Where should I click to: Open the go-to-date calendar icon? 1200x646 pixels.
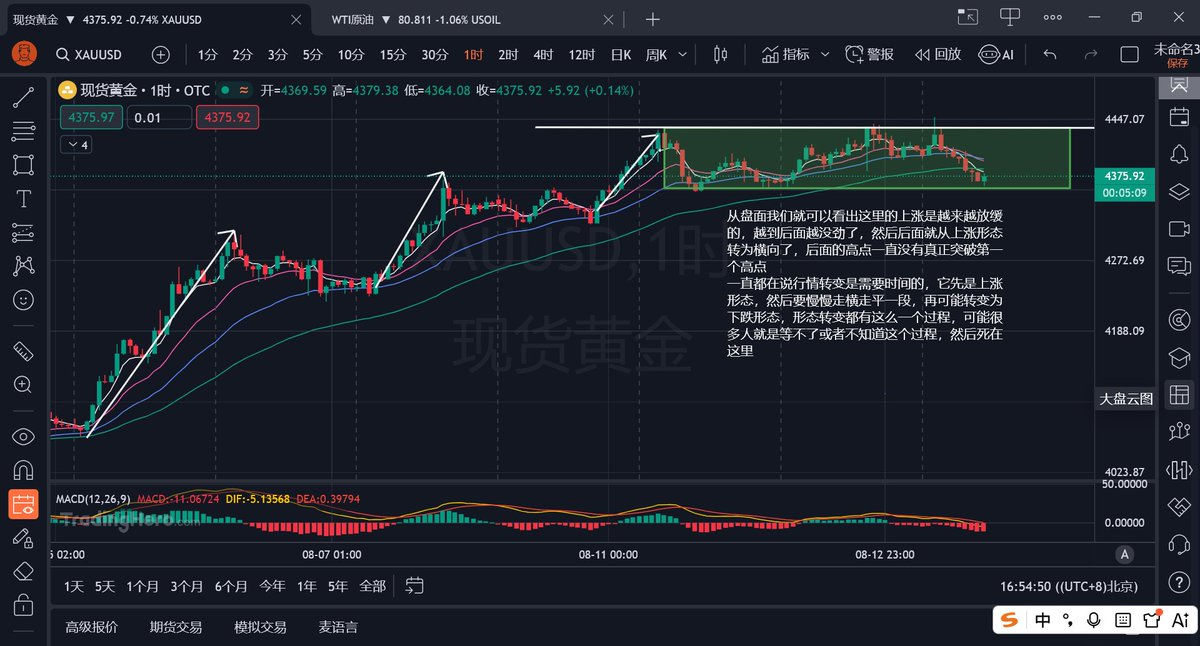pos(415,586)
